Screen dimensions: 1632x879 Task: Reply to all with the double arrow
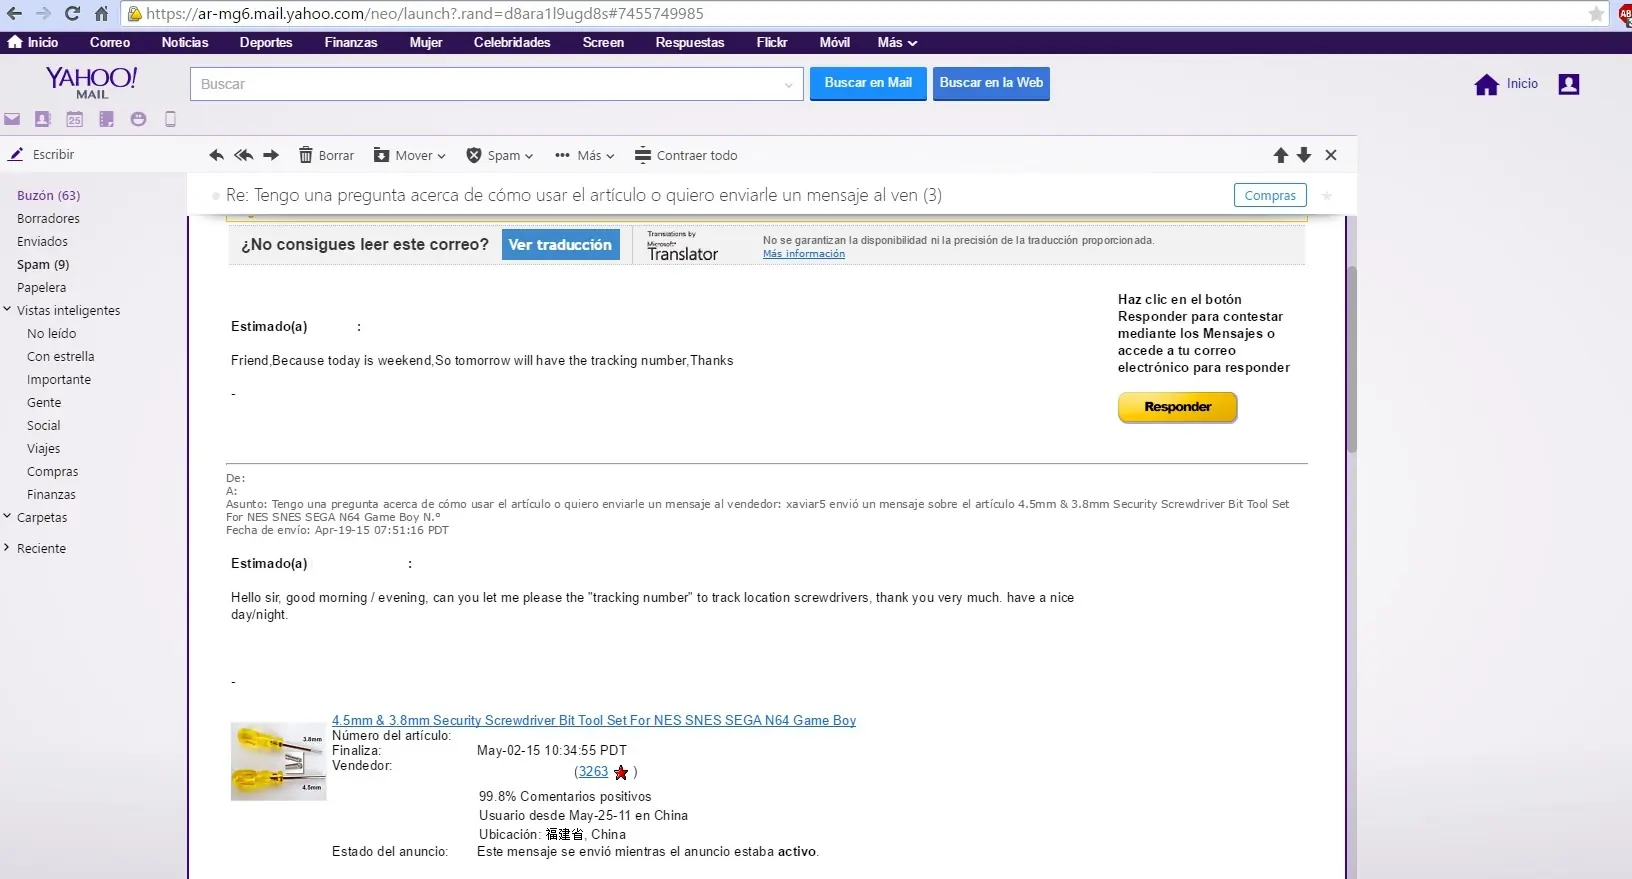coord(243,155)
